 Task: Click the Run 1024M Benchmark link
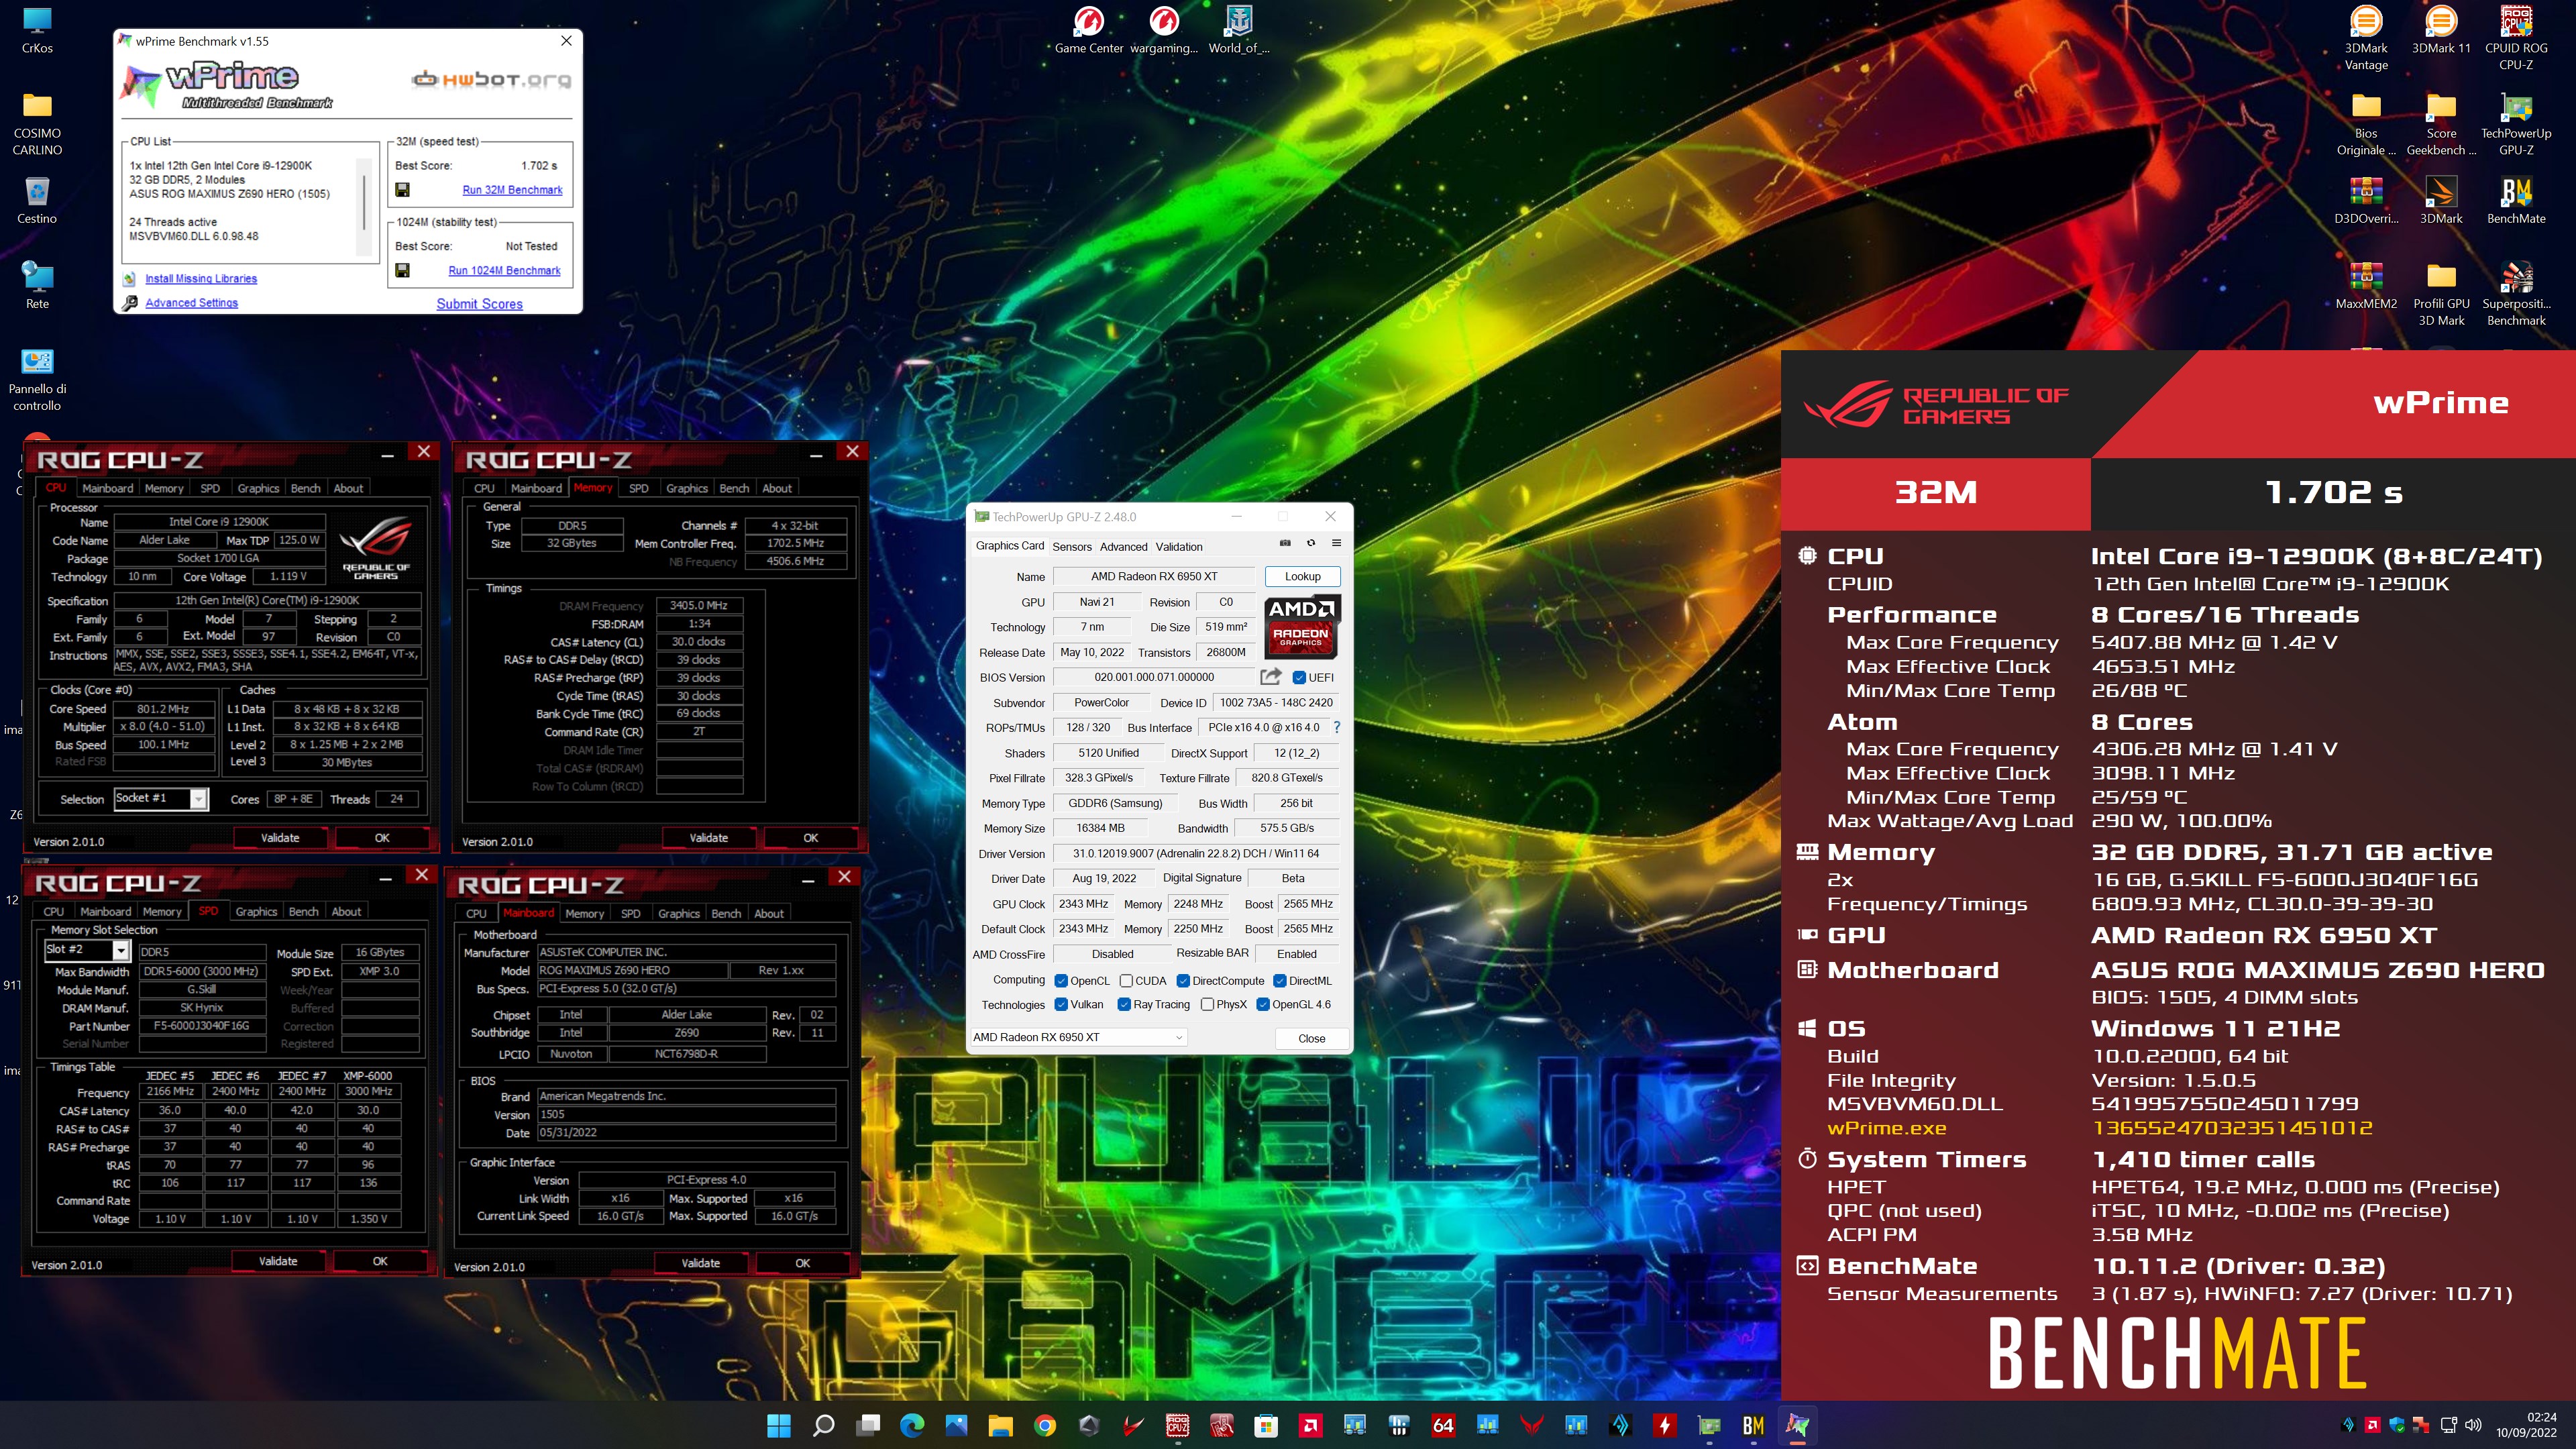504,270
